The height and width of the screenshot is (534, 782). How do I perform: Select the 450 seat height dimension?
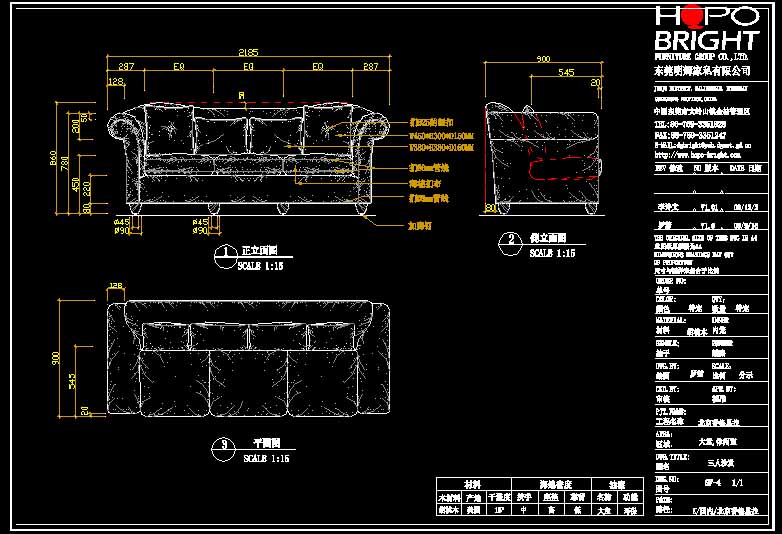click(76, 184)
